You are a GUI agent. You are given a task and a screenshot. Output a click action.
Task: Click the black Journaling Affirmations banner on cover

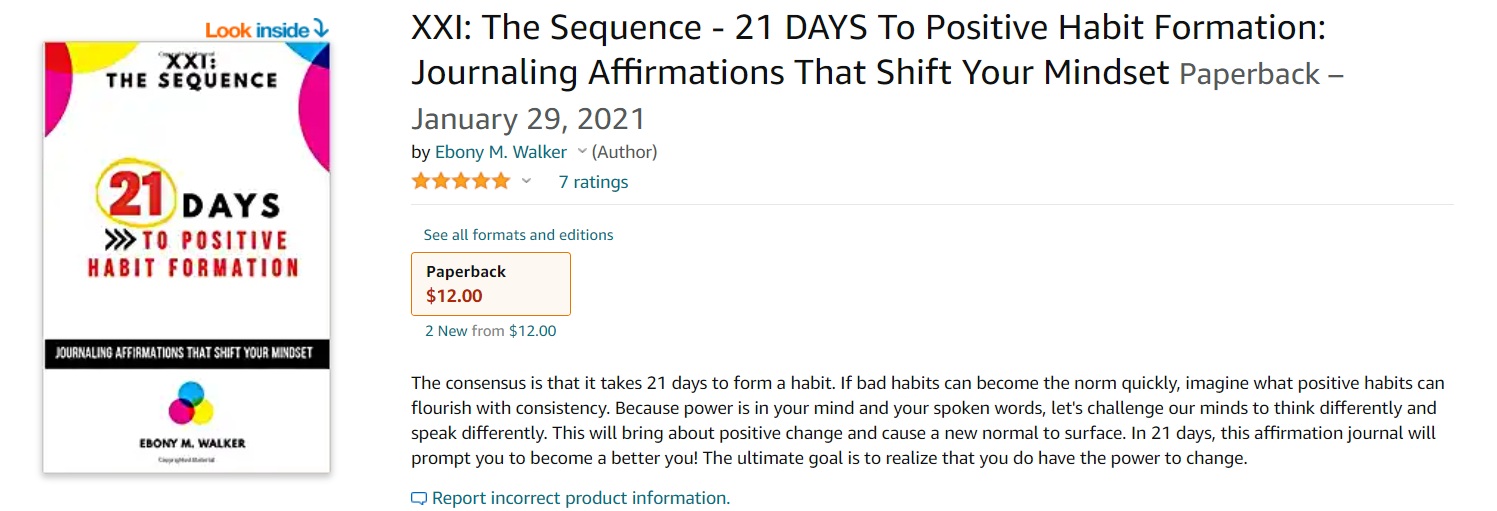point(187,353)
